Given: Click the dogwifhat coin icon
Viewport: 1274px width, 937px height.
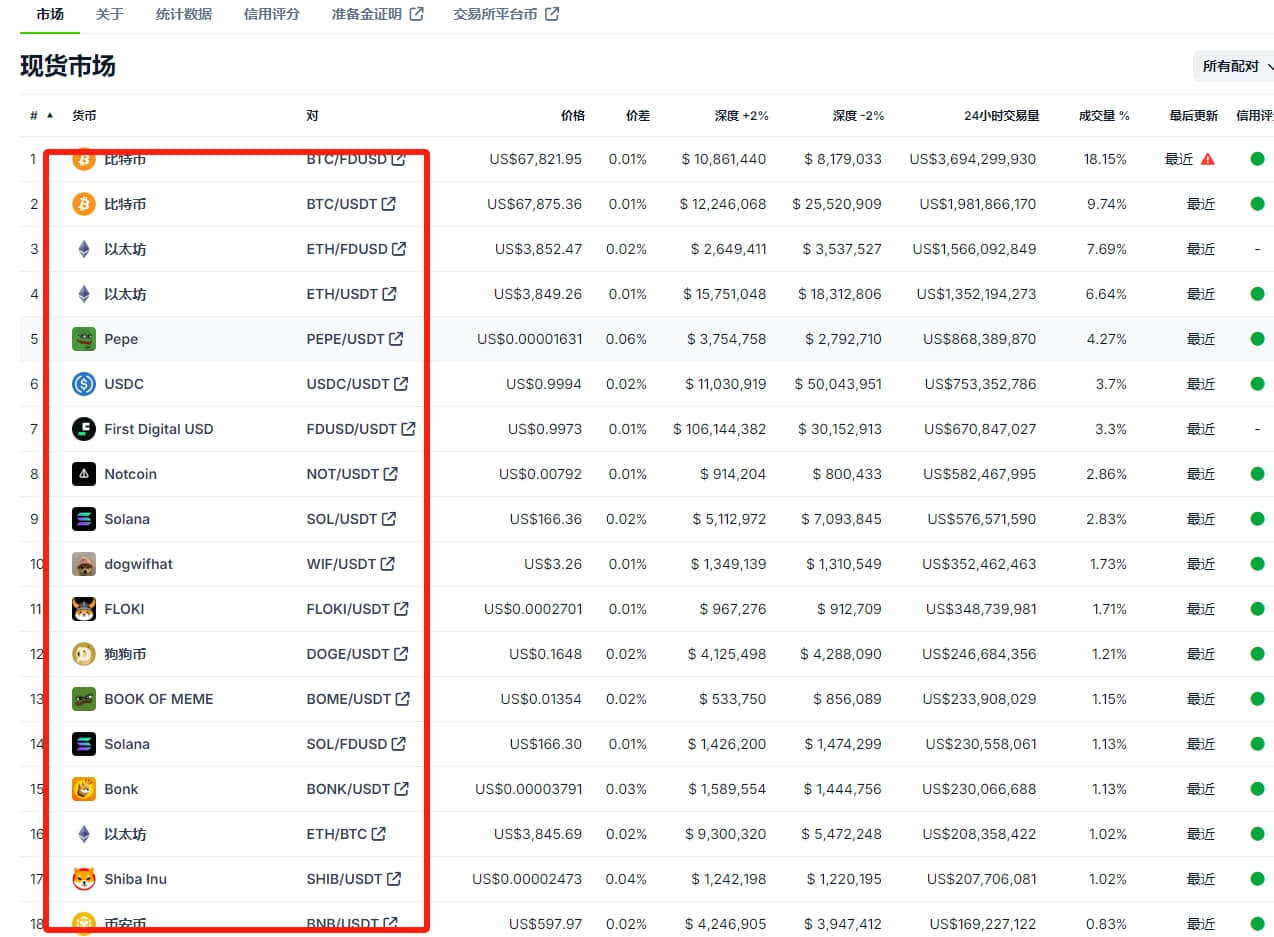Looking at the screenshot, I should click(x=84, y=564).
